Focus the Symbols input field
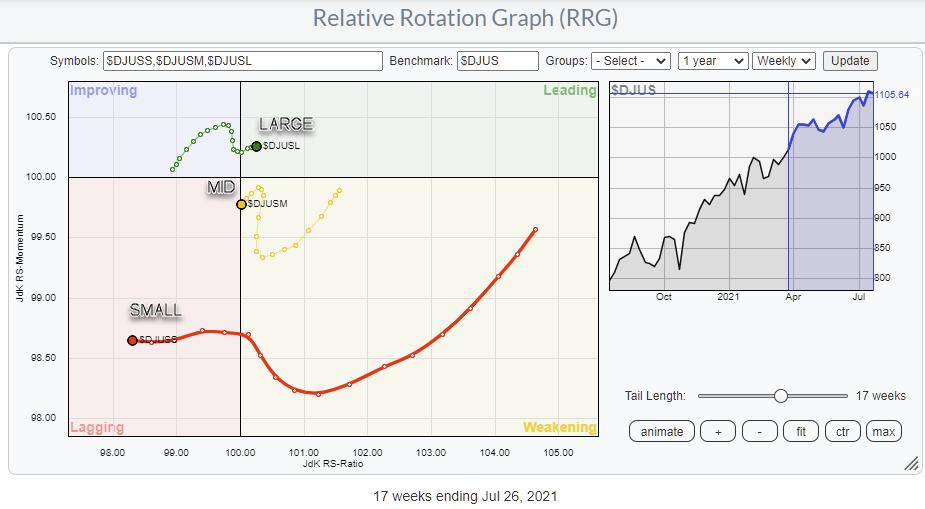This screenshot has height=509, width=925. coord(243,61)
